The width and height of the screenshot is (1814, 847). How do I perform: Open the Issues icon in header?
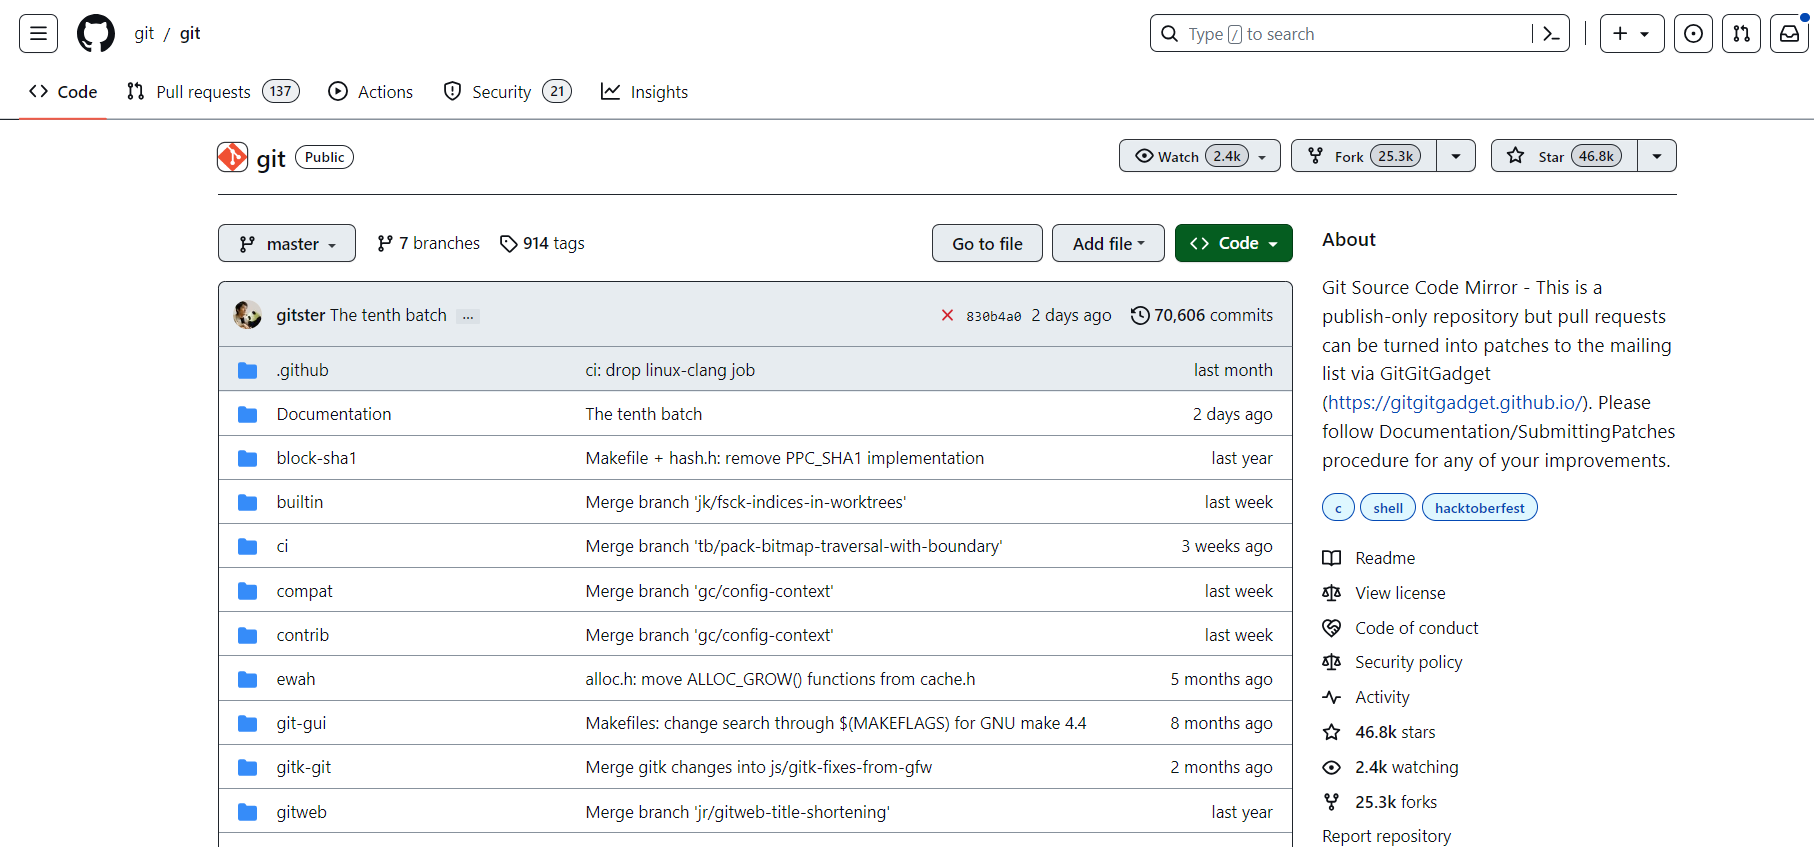click(x=1693, y=34)
